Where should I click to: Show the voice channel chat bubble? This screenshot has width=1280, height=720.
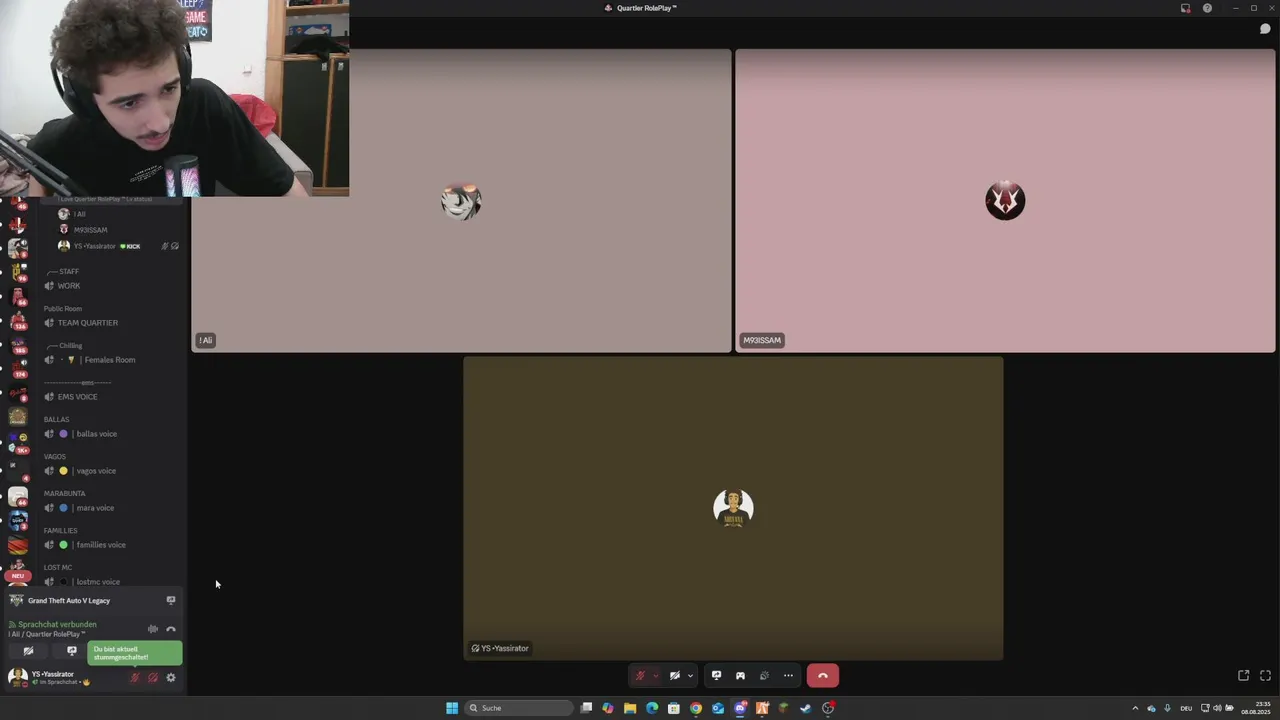pyautogui.click(x=1265, y=29)
